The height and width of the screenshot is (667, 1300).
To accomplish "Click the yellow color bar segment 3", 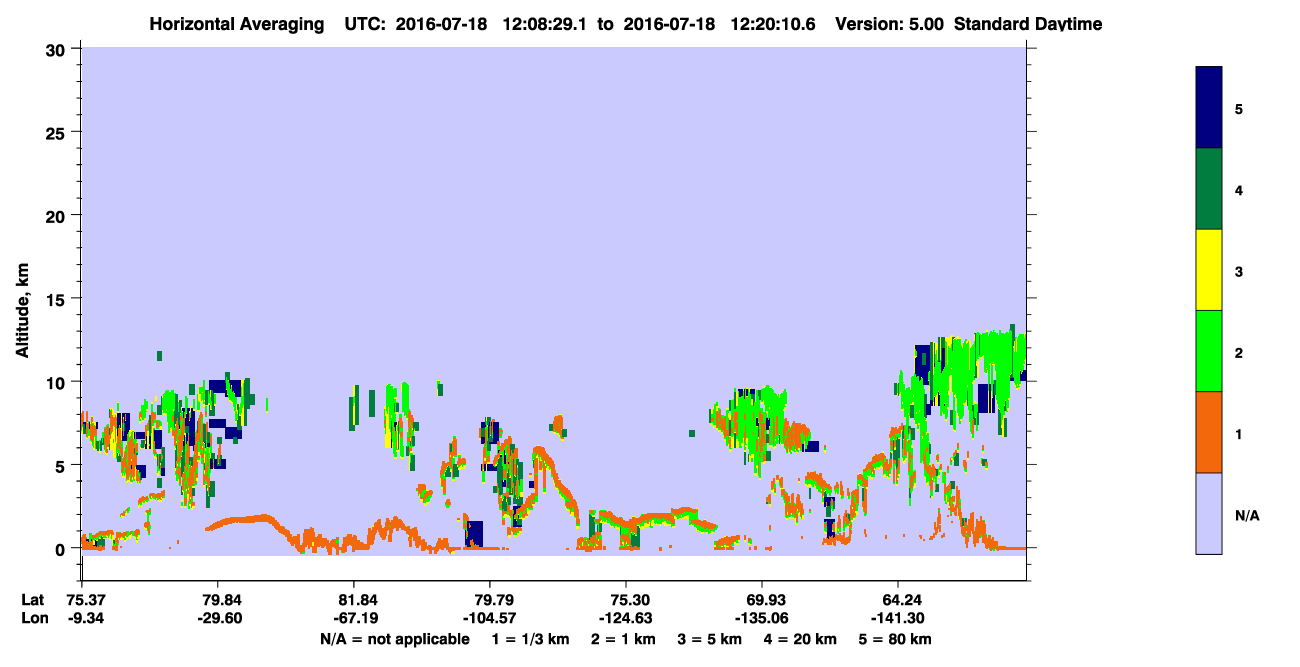I will [x=1209, y=270].
